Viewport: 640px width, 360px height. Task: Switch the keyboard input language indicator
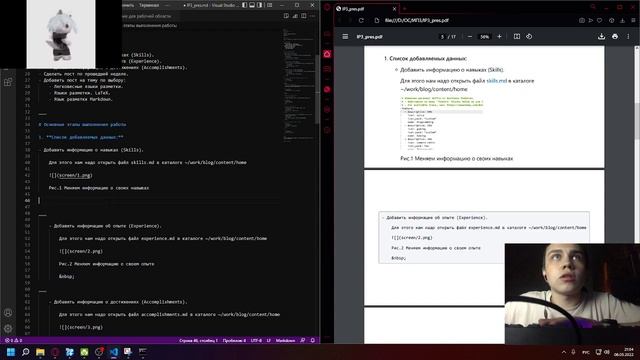586,352
